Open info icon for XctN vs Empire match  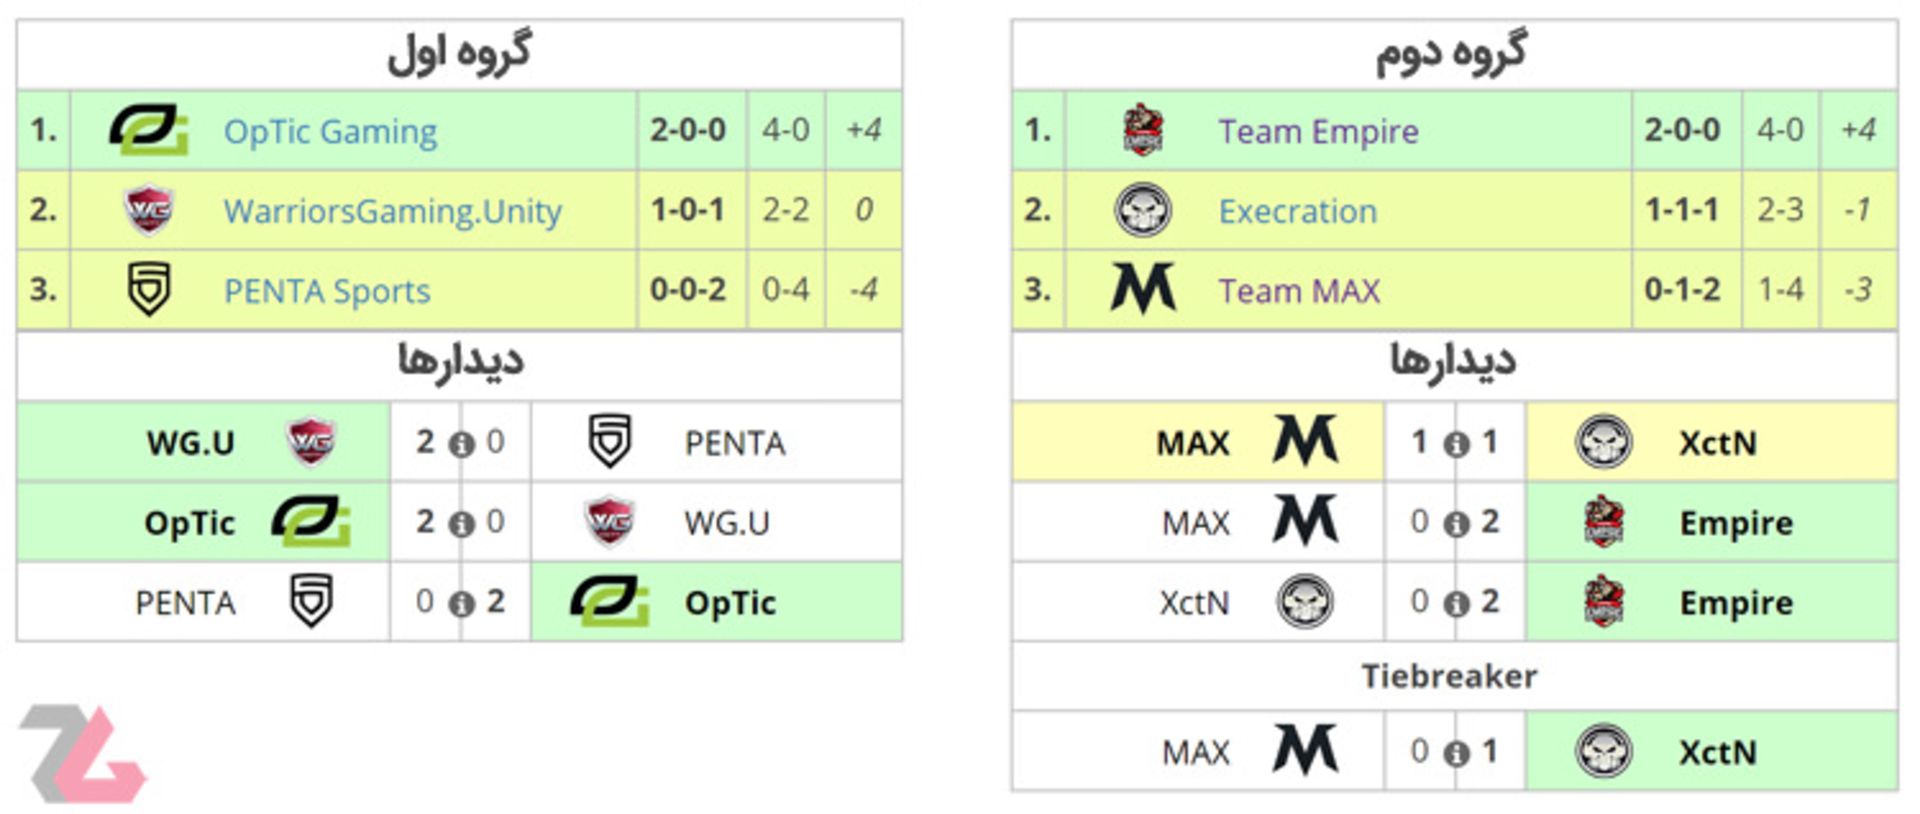[x=1456, y=604]
